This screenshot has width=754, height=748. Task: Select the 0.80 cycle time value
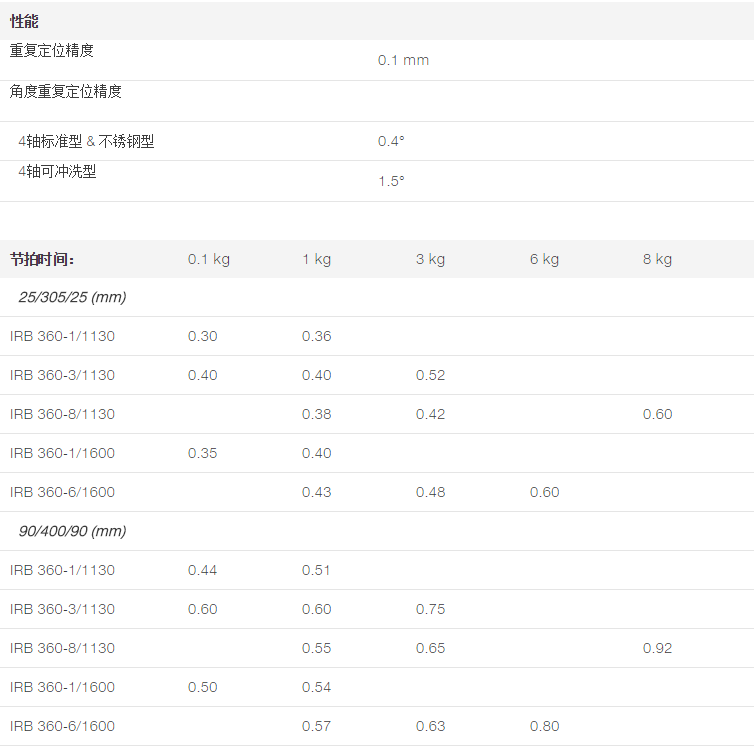(x=544, y=726)
